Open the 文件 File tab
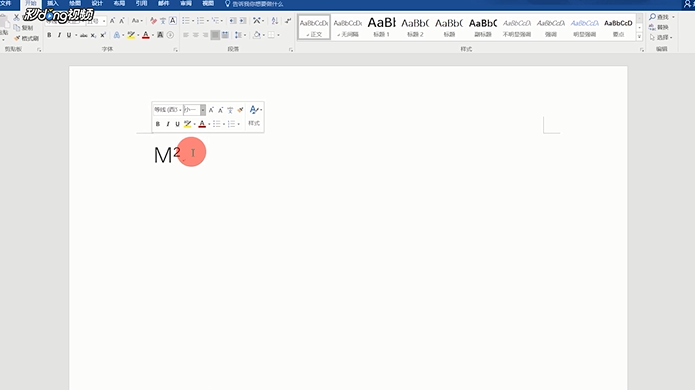Image resolution: width=695 pixels, height=390 pixels. pos(5,4)
